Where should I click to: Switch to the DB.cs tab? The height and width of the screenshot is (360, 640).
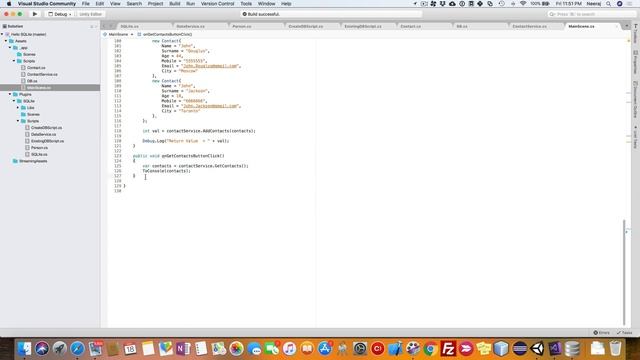tap(462, 26)
